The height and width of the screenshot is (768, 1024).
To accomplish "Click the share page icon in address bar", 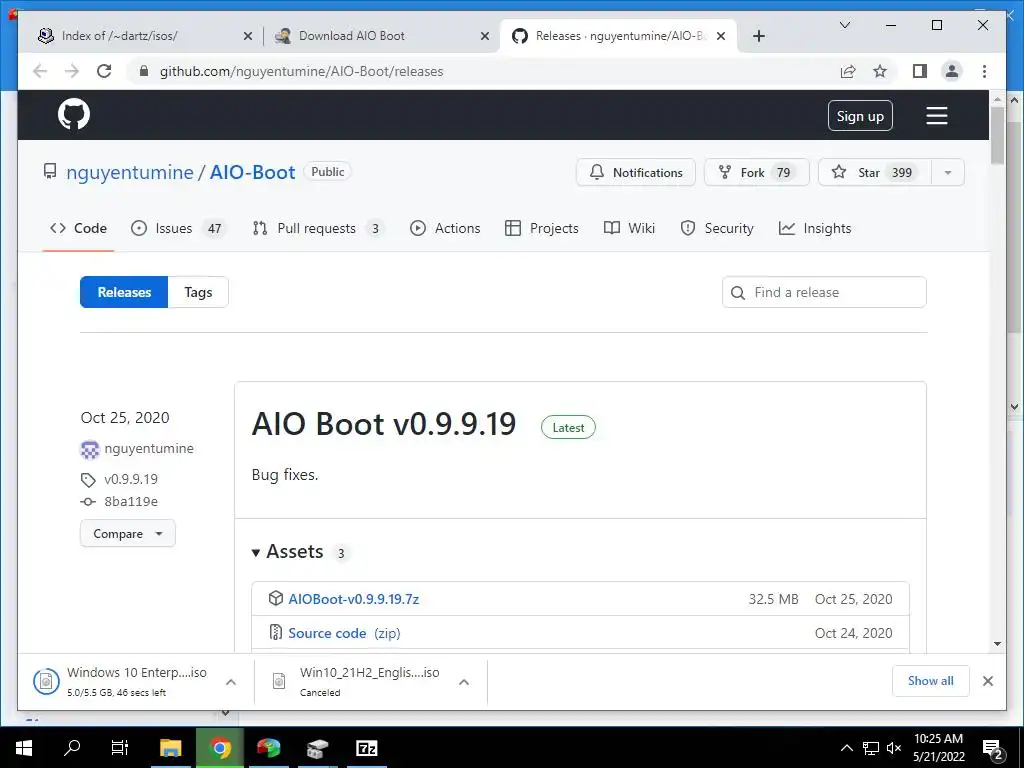I will pyautogui.click(x=848, y=71).
